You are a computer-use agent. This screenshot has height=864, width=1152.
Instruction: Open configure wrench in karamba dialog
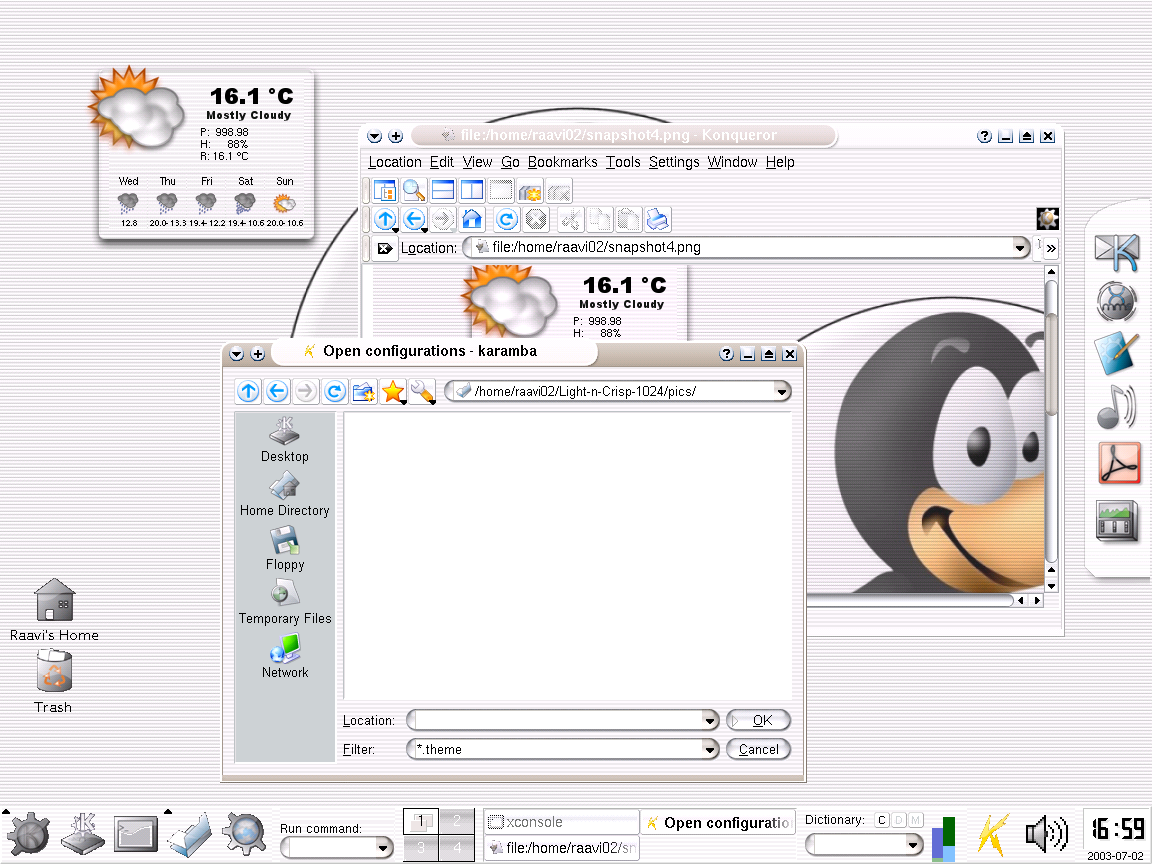[422, 392]
